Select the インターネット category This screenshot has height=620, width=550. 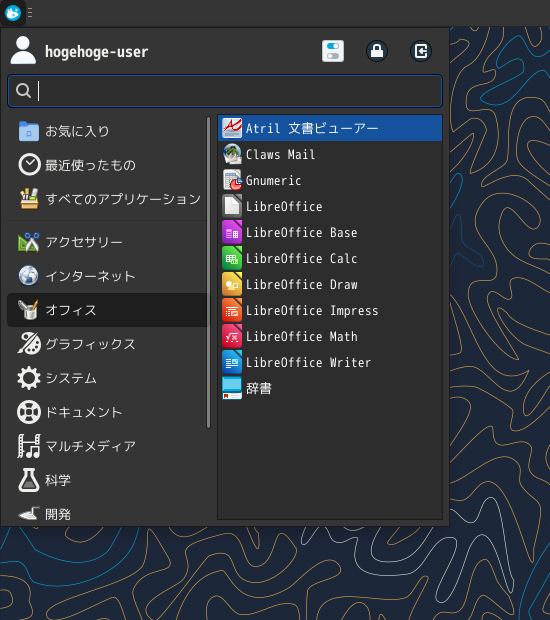pyautogui.click(x=107, y=276)
